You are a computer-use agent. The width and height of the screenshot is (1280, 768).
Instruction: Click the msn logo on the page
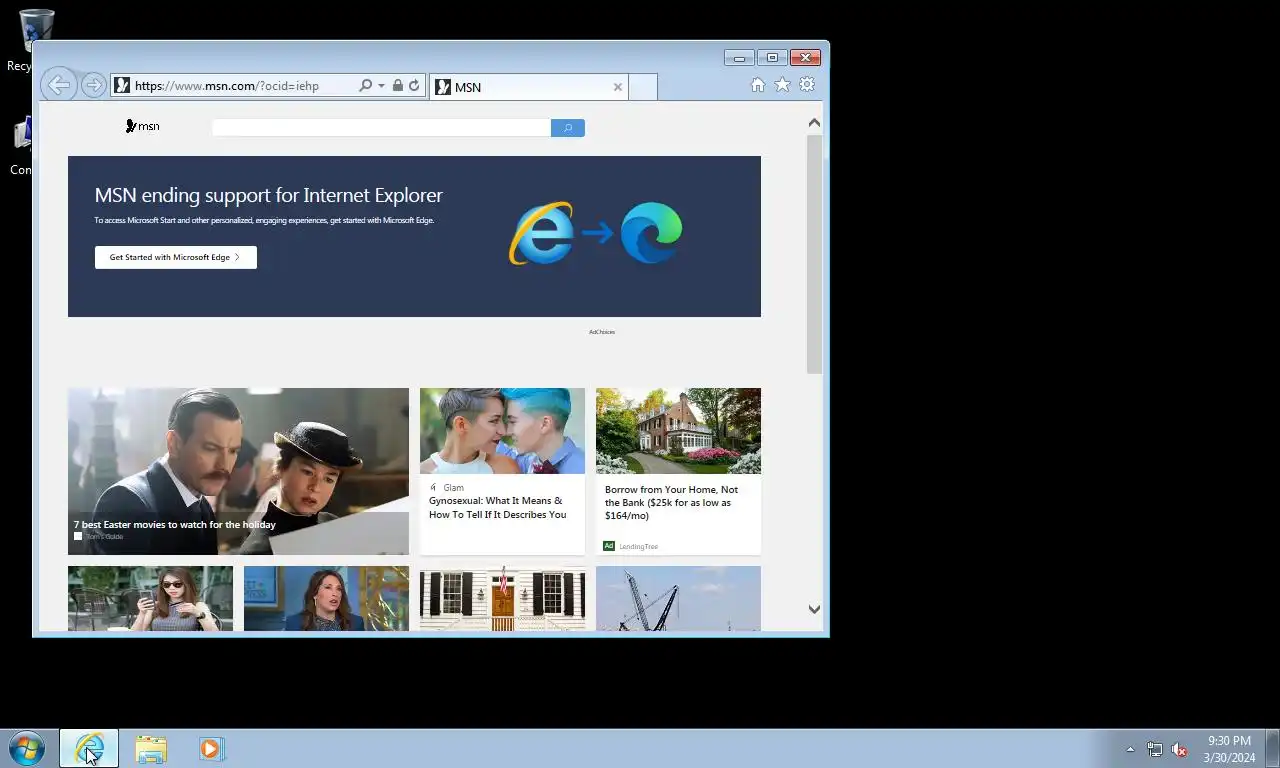tap(143, 126)
